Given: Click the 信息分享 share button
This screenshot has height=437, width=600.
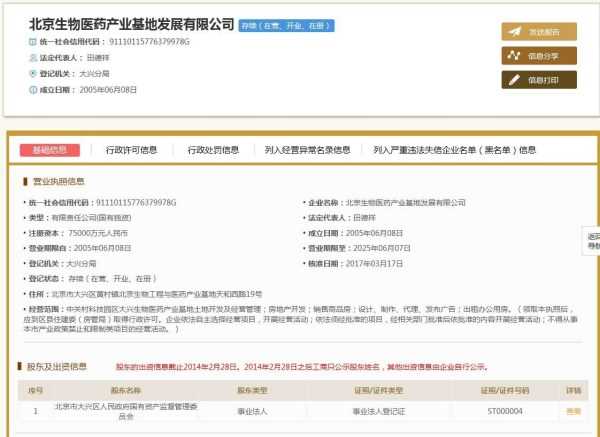Looking at the screenshot, I should click(x=539, y=56).
